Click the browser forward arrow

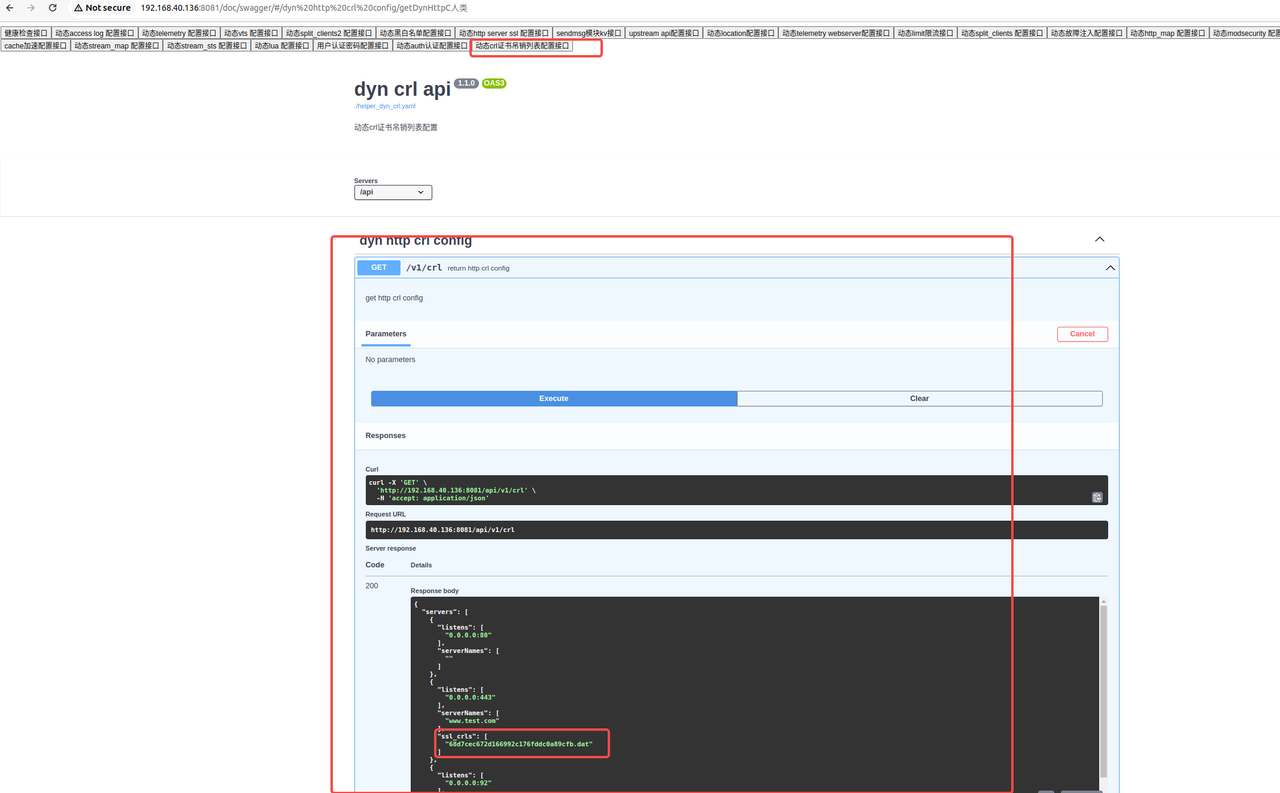pos(31,8)
